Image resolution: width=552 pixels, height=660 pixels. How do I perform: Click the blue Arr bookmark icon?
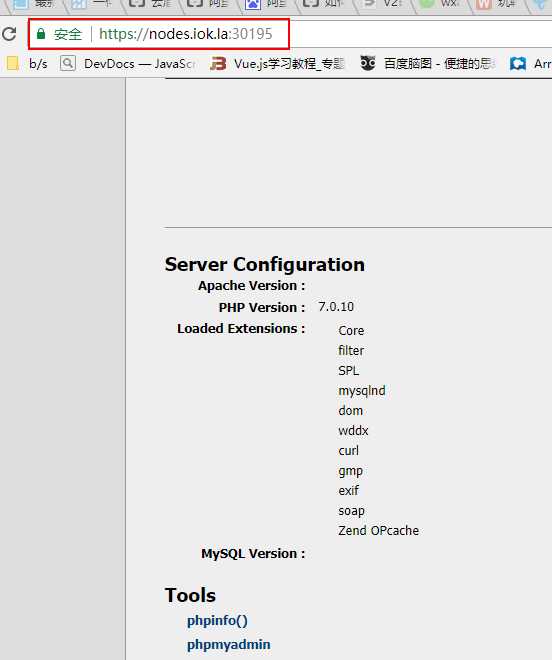(517, 64)
